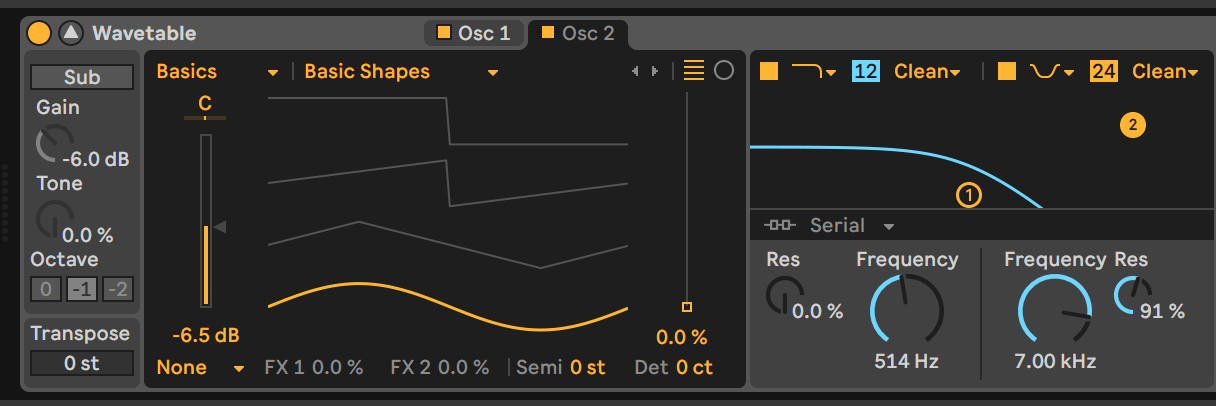Click the Filter 1 Res 0.0 % value
The width and height of the screenshot is (1216, 406).
click(818, 312)
